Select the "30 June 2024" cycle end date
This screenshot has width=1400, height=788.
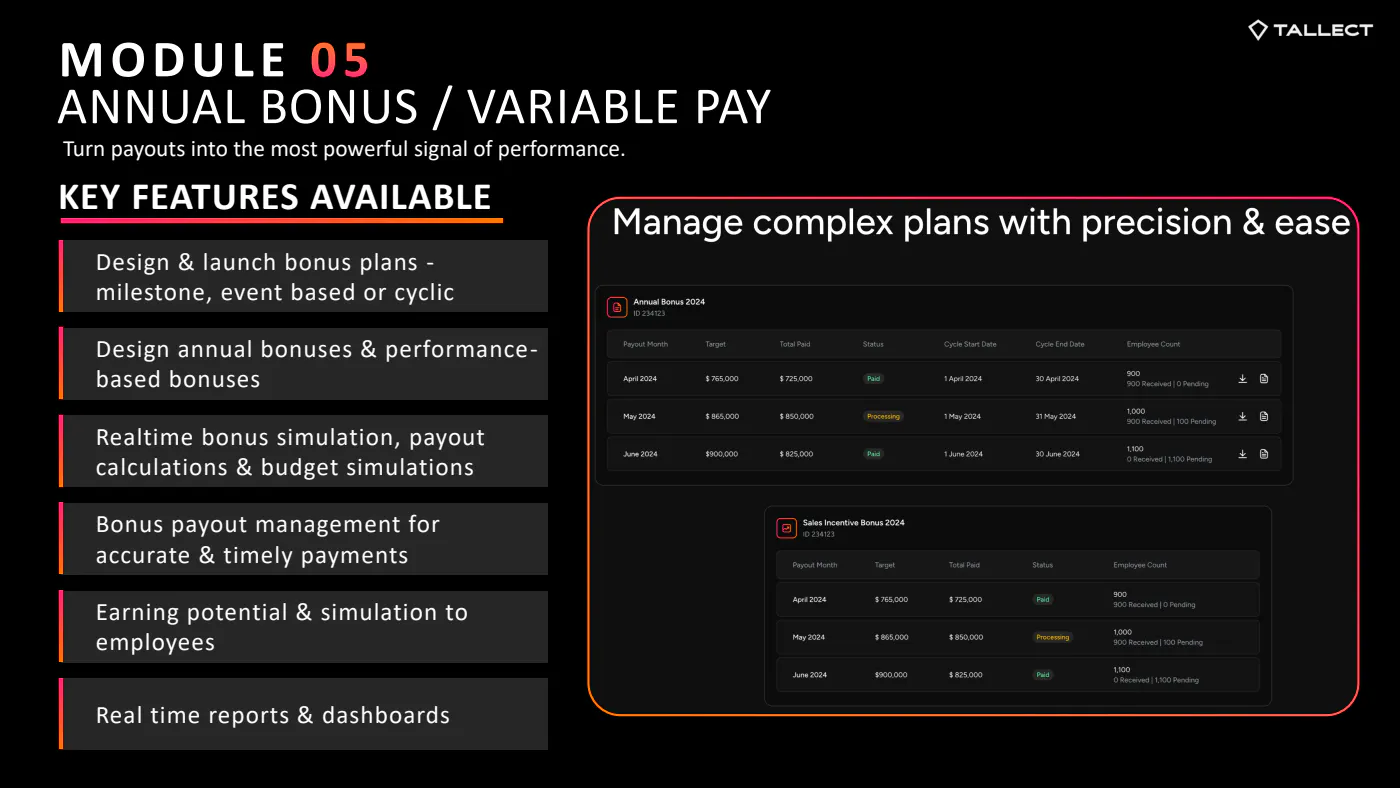(x=1058, y=454)
